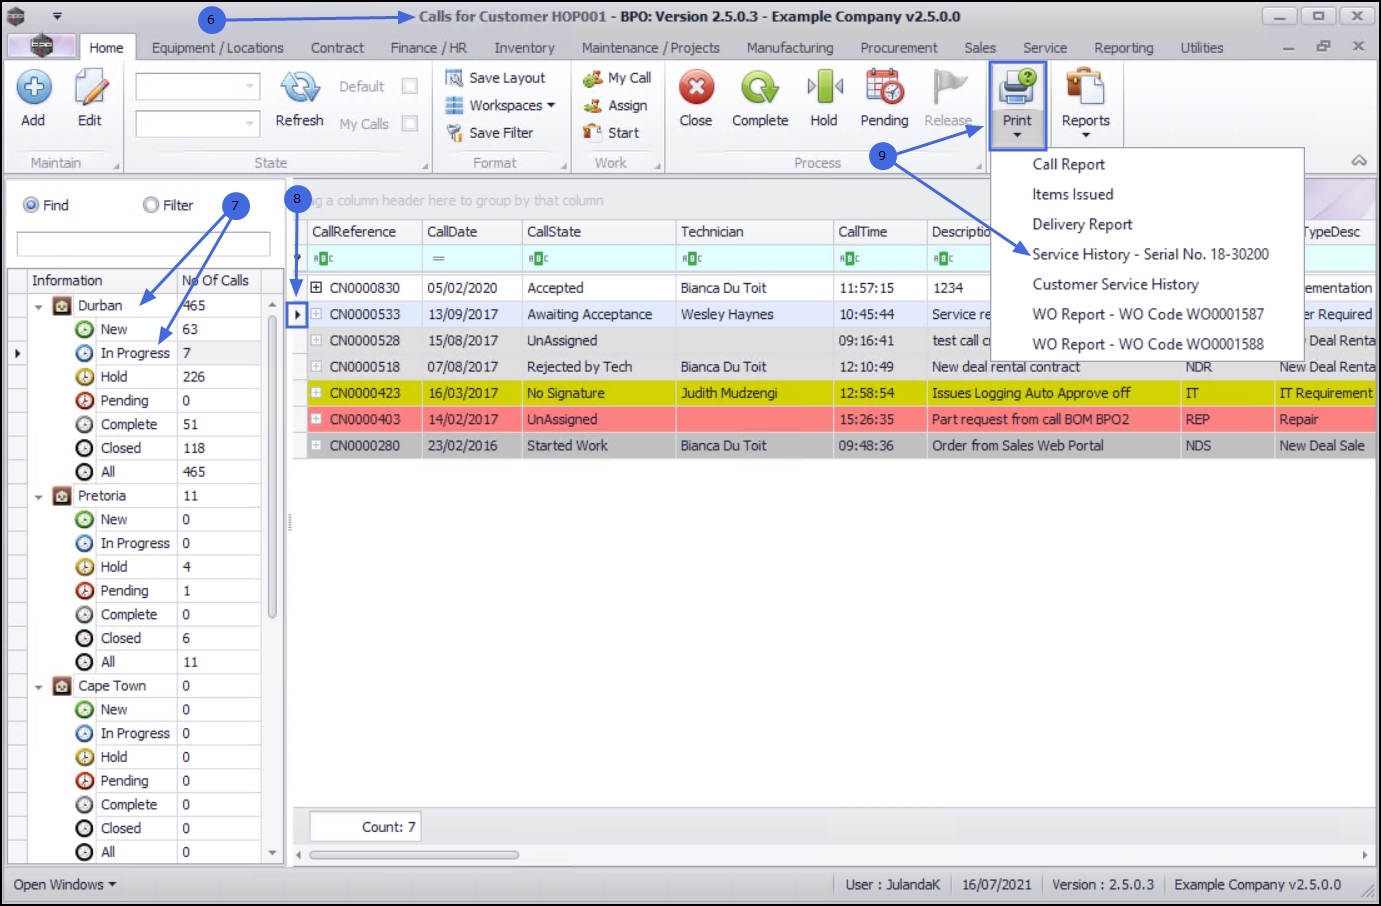The image size is (1381, 906).
Task: Click the Refresh icon
Action: (x=299, y=88)
